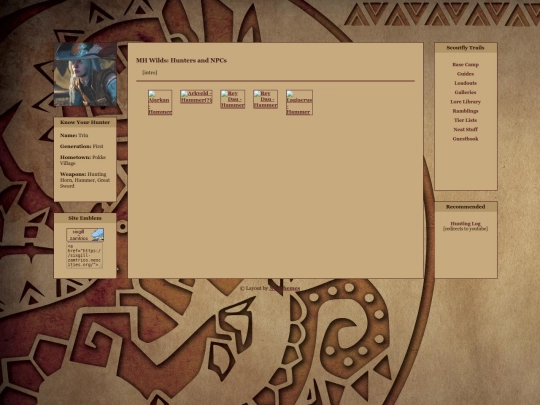Open the Guides section

click(x=465, y=74)
